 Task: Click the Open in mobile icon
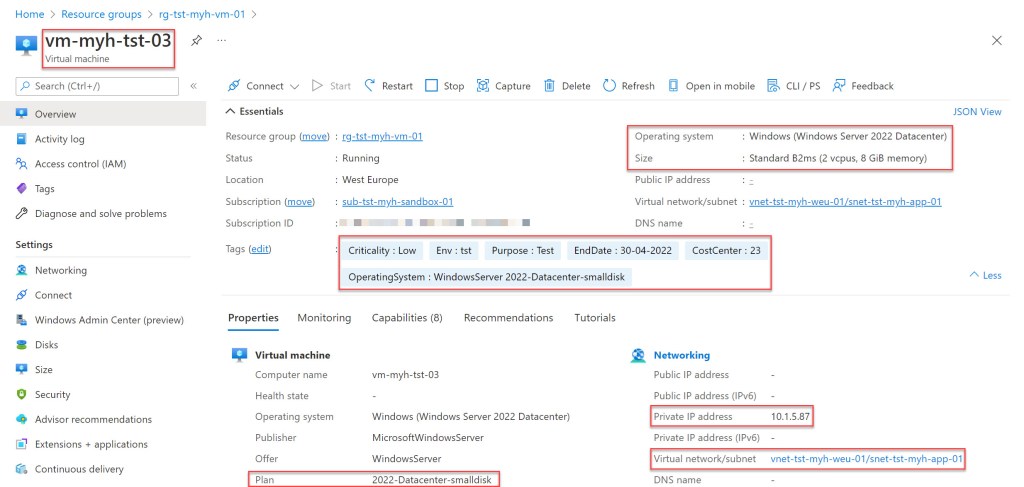tap(673, 86)
